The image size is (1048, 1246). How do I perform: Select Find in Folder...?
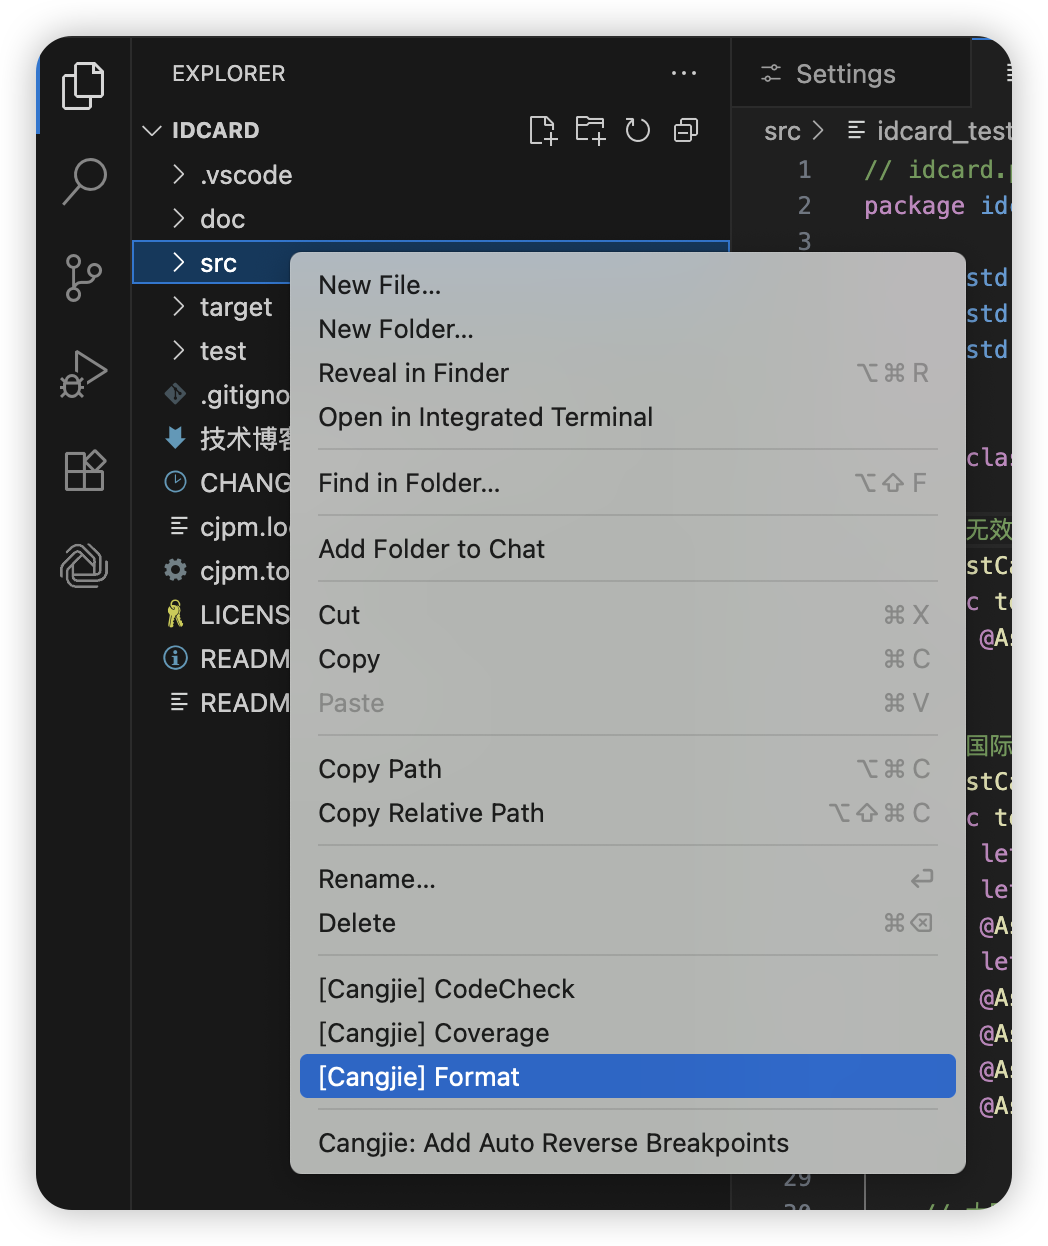pyautogui.click(x=627, y=483)
